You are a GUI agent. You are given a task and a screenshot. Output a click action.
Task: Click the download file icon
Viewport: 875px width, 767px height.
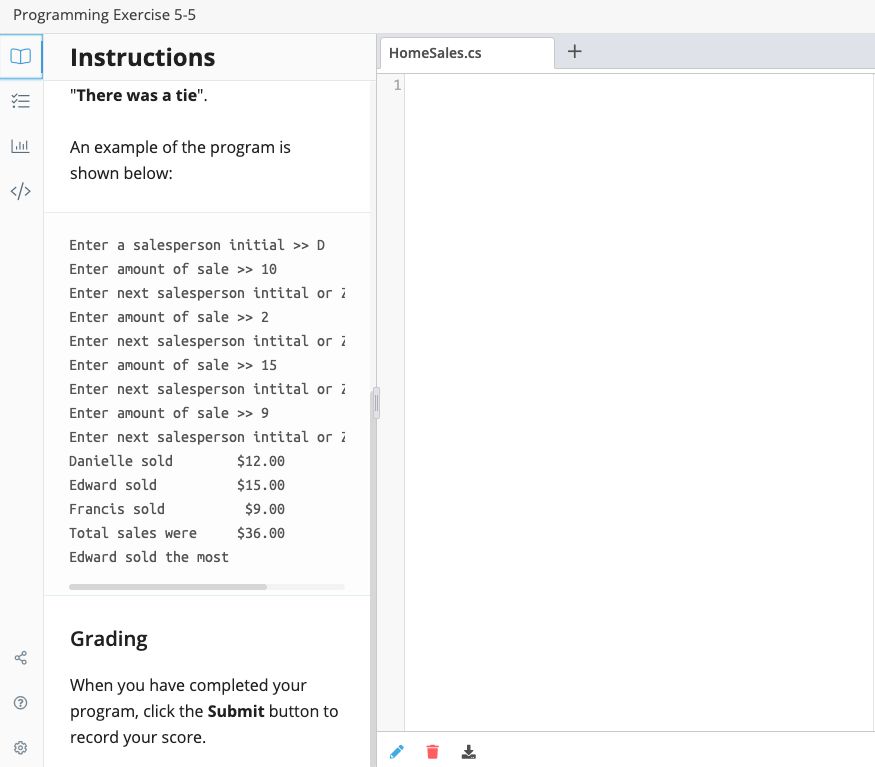pyautogui.click(x=469, y=752)
